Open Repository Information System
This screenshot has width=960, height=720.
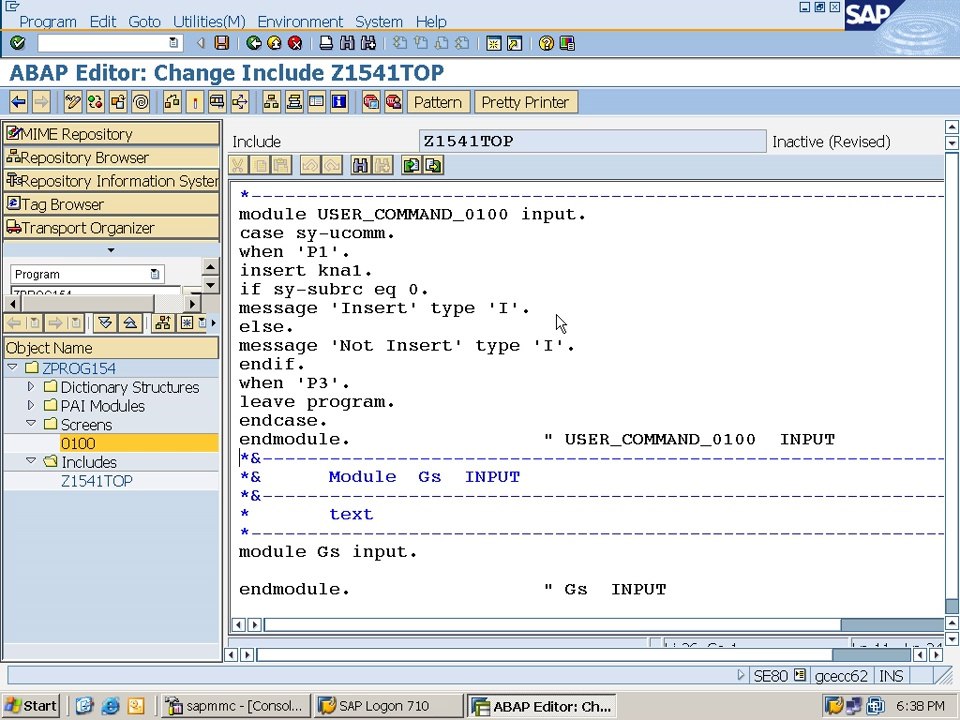coord(111,181)
